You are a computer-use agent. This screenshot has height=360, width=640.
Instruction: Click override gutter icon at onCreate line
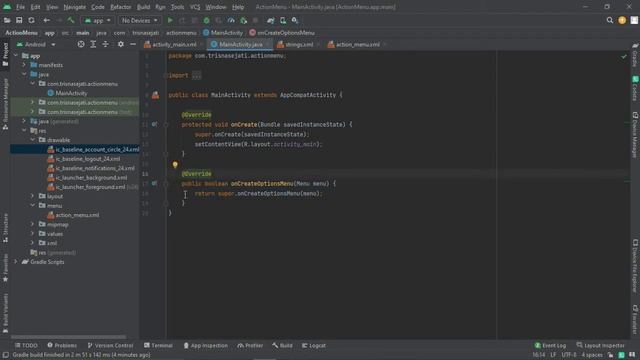click(x=154, y=124)
